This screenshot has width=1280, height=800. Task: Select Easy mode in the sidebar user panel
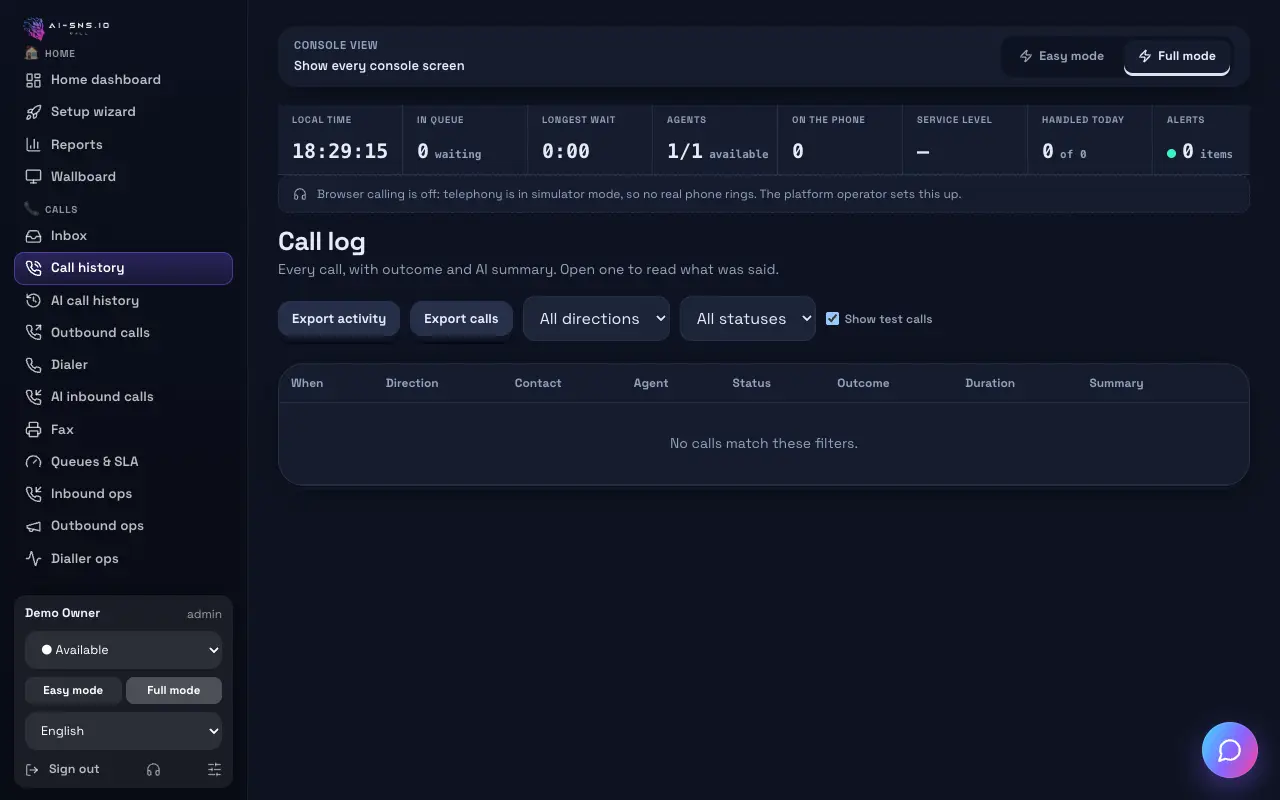pyautogui.click(x=73, y=690)
